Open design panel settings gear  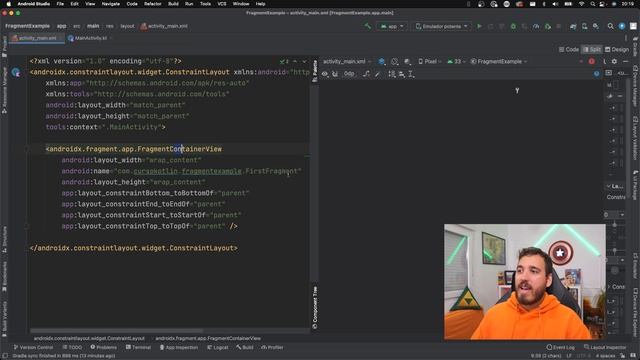point(614,62)
